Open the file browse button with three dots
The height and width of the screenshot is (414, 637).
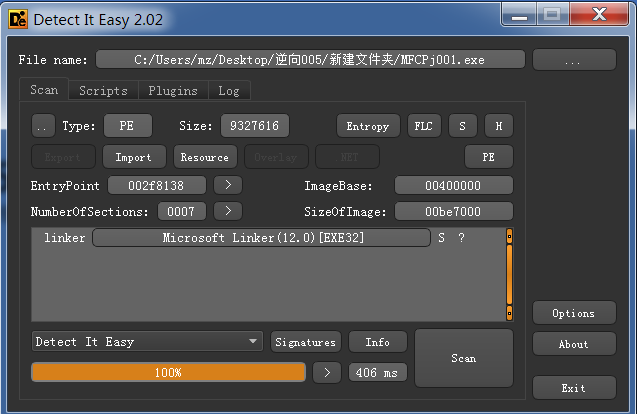[574, 60]
